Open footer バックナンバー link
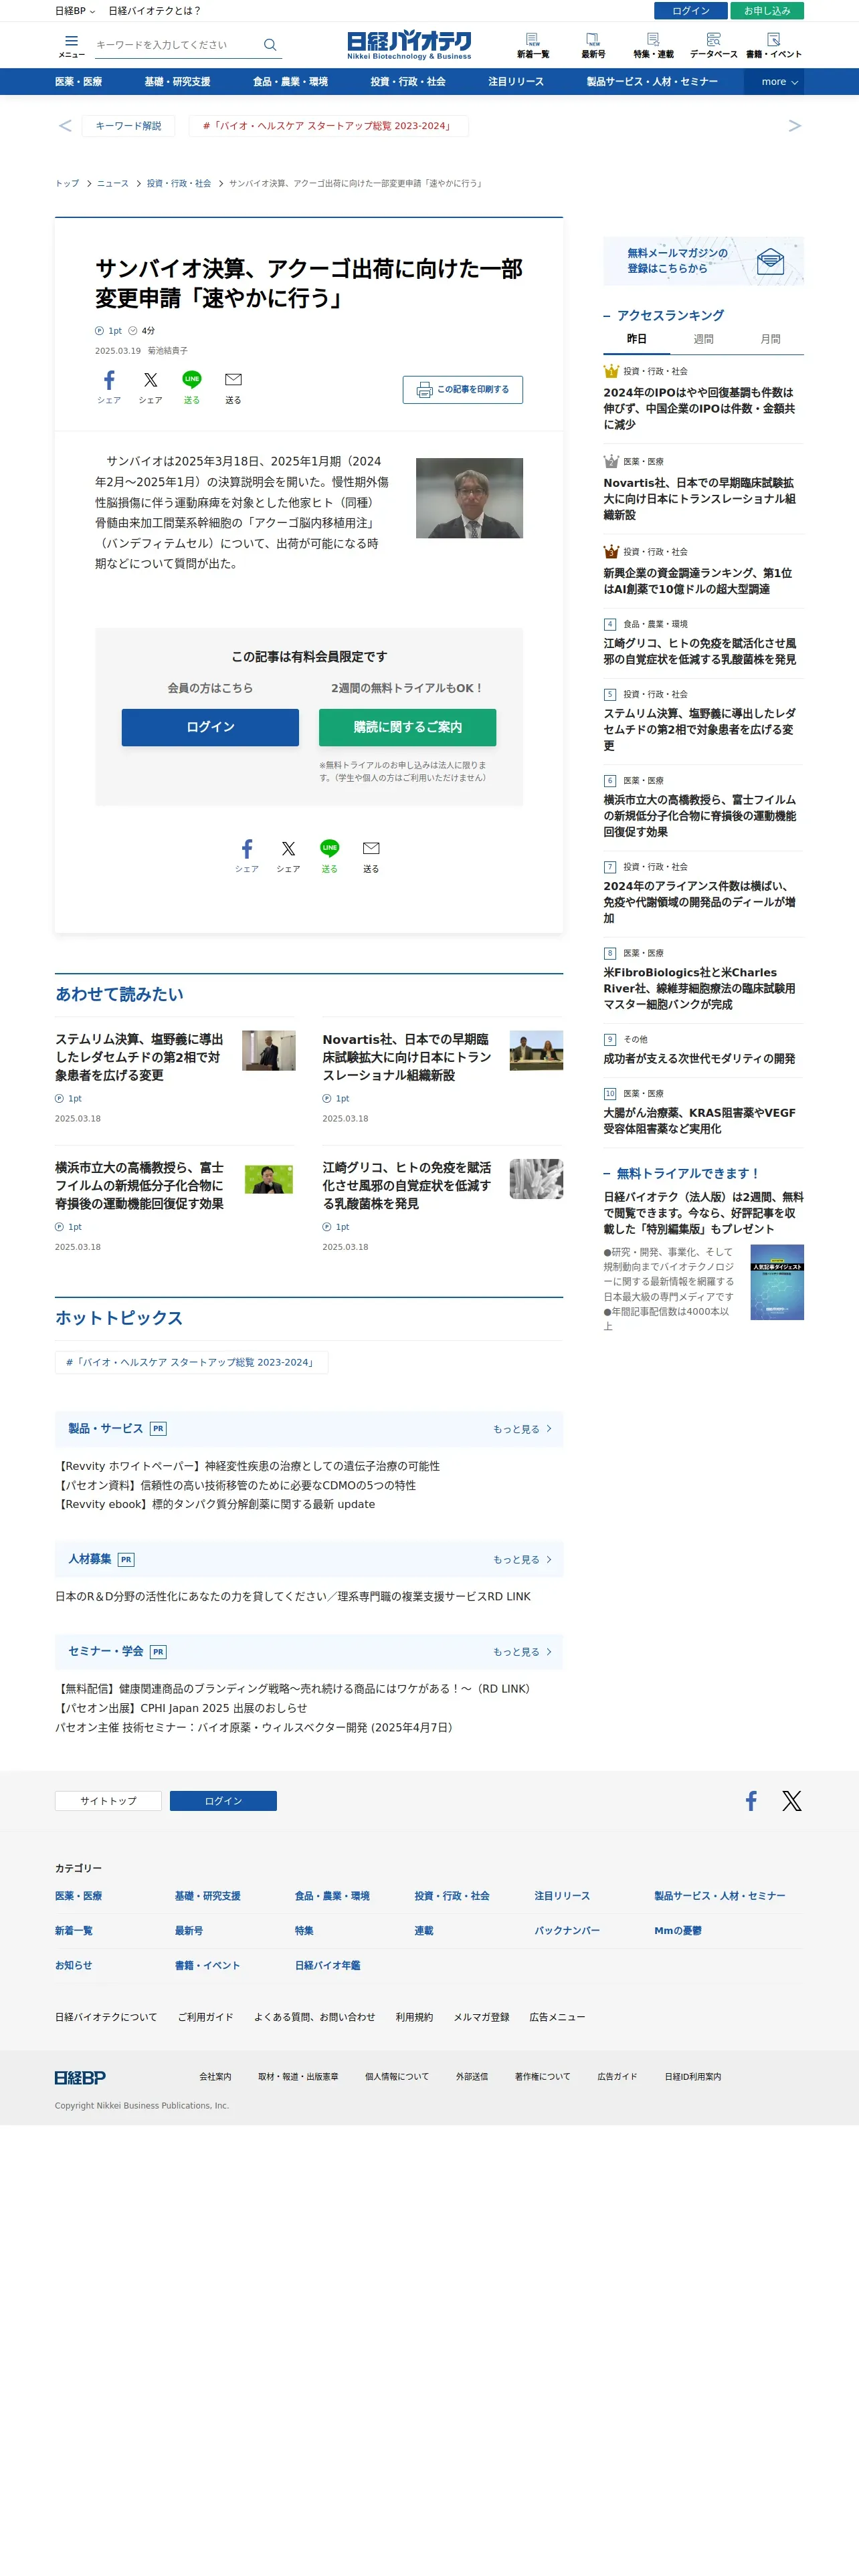Image resolution: width=859 pixels, height=2576 pixels. tap(567, 1930)
